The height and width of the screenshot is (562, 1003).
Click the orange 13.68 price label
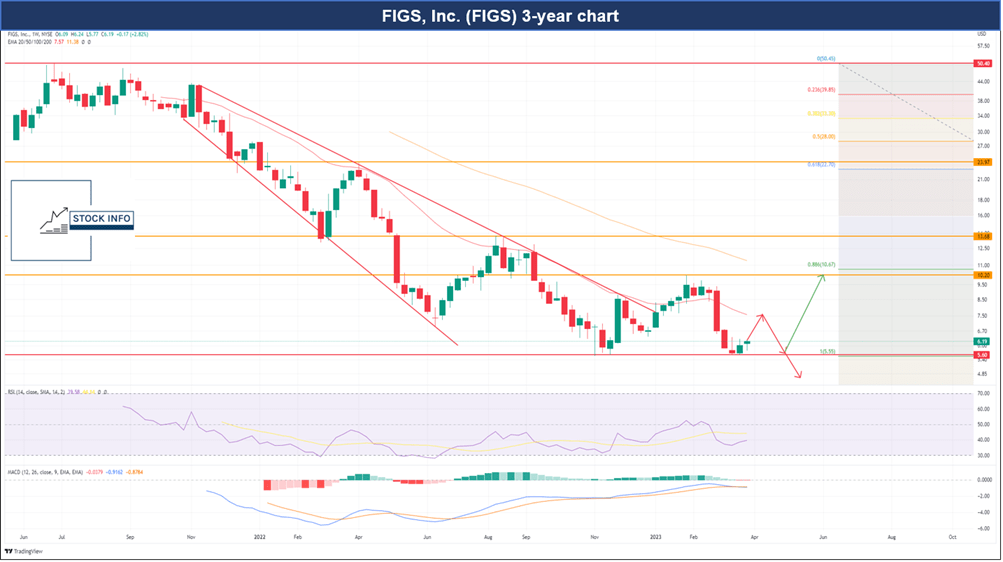coord(983,237)
